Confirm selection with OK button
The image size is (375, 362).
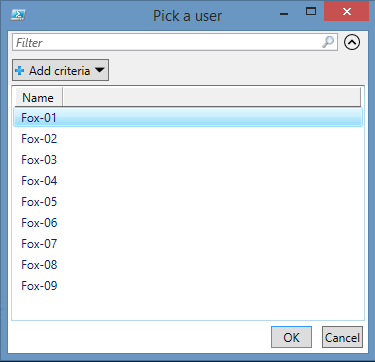(291, 337)
